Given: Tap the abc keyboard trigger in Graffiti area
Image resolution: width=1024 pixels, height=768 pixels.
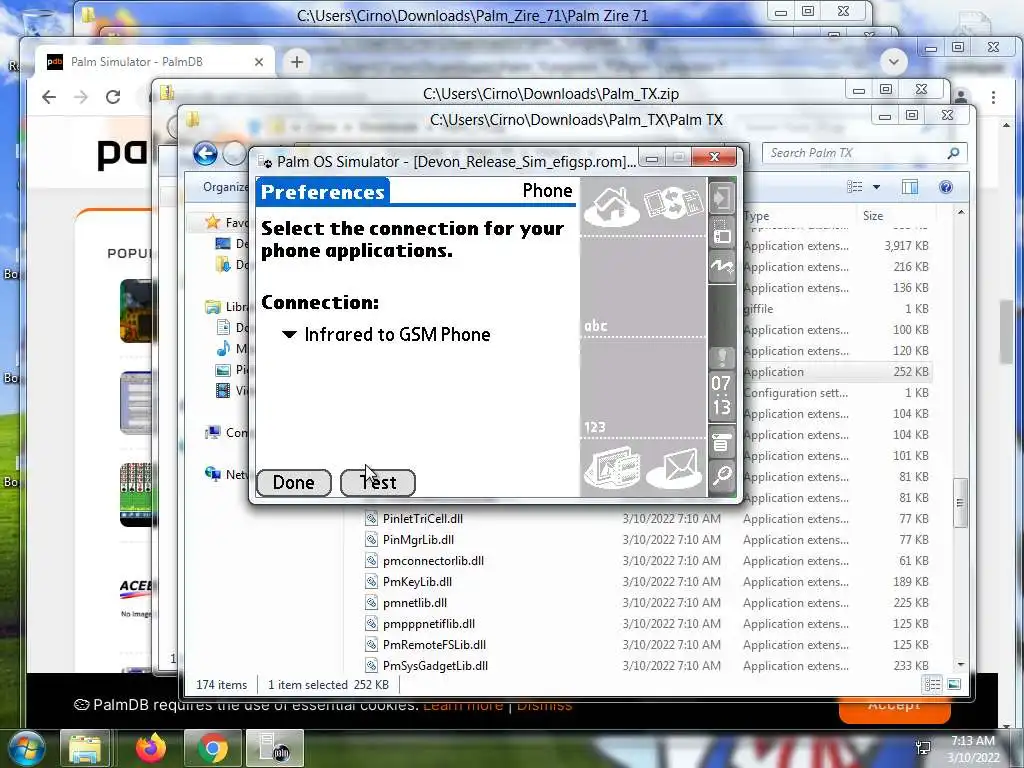Looking at the screenshot, I should point(596,325).
